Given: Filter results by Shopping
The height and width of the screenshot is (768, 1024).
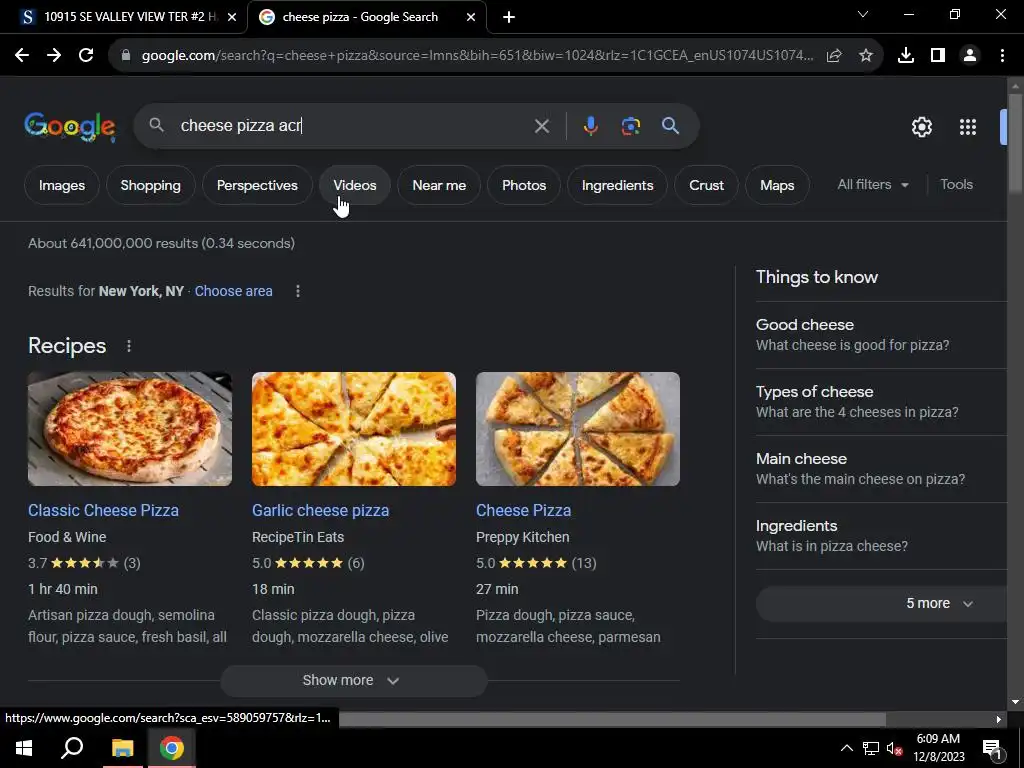Looking at the screenshot, I should 151,185.
